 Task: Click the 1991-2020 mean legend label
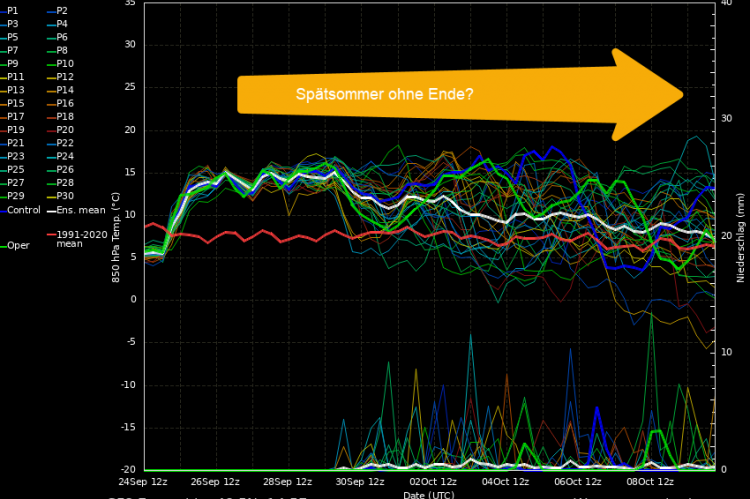78,236
